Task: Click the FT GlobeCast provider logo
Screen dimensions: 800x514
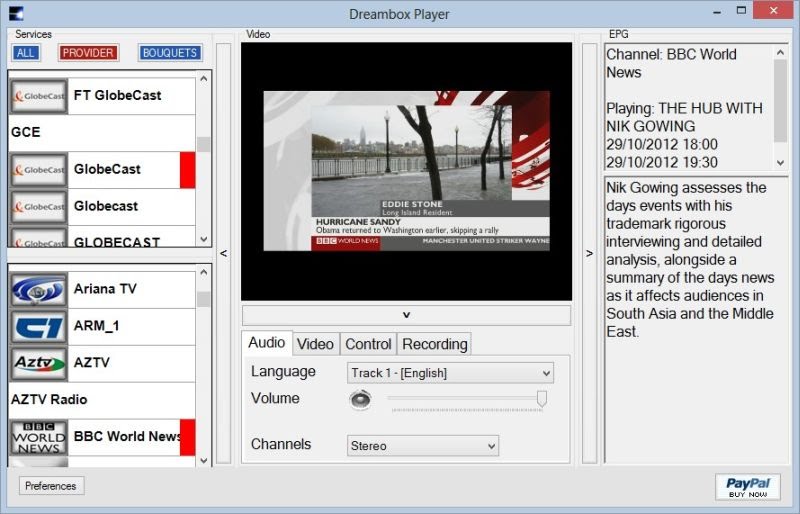Action: (x=39, y=96)
